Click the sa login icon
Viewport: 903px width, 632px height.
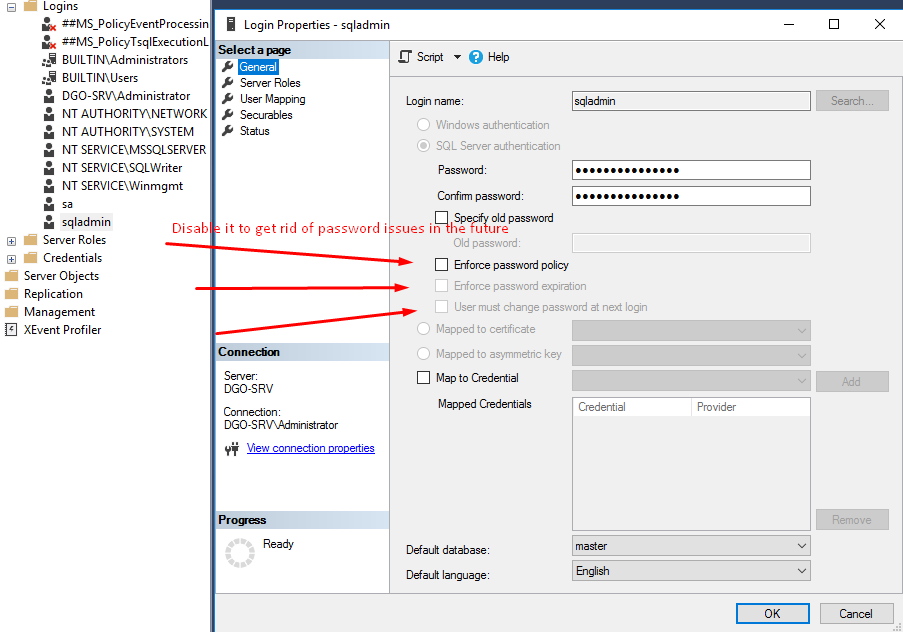pos(49,203)
